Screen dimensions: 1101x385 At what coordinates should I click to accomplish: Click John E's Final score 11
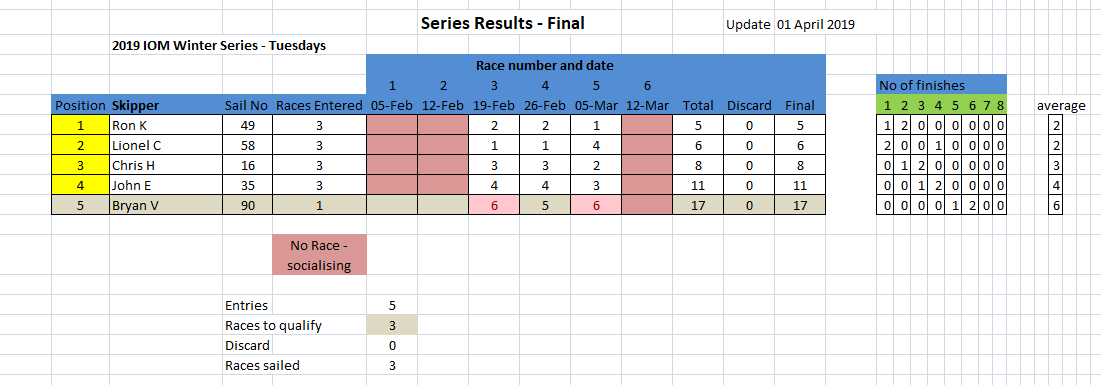click(x=800, y=185)
